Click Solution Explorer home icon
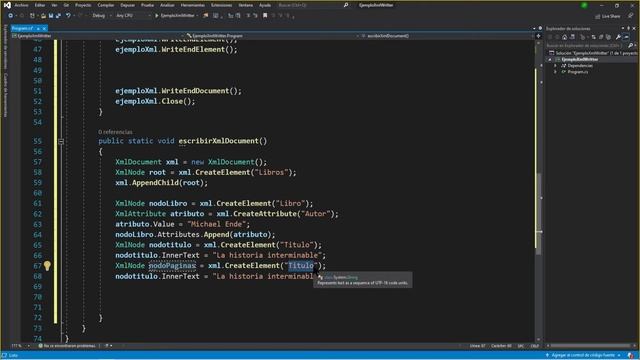 tap(564, 37)
